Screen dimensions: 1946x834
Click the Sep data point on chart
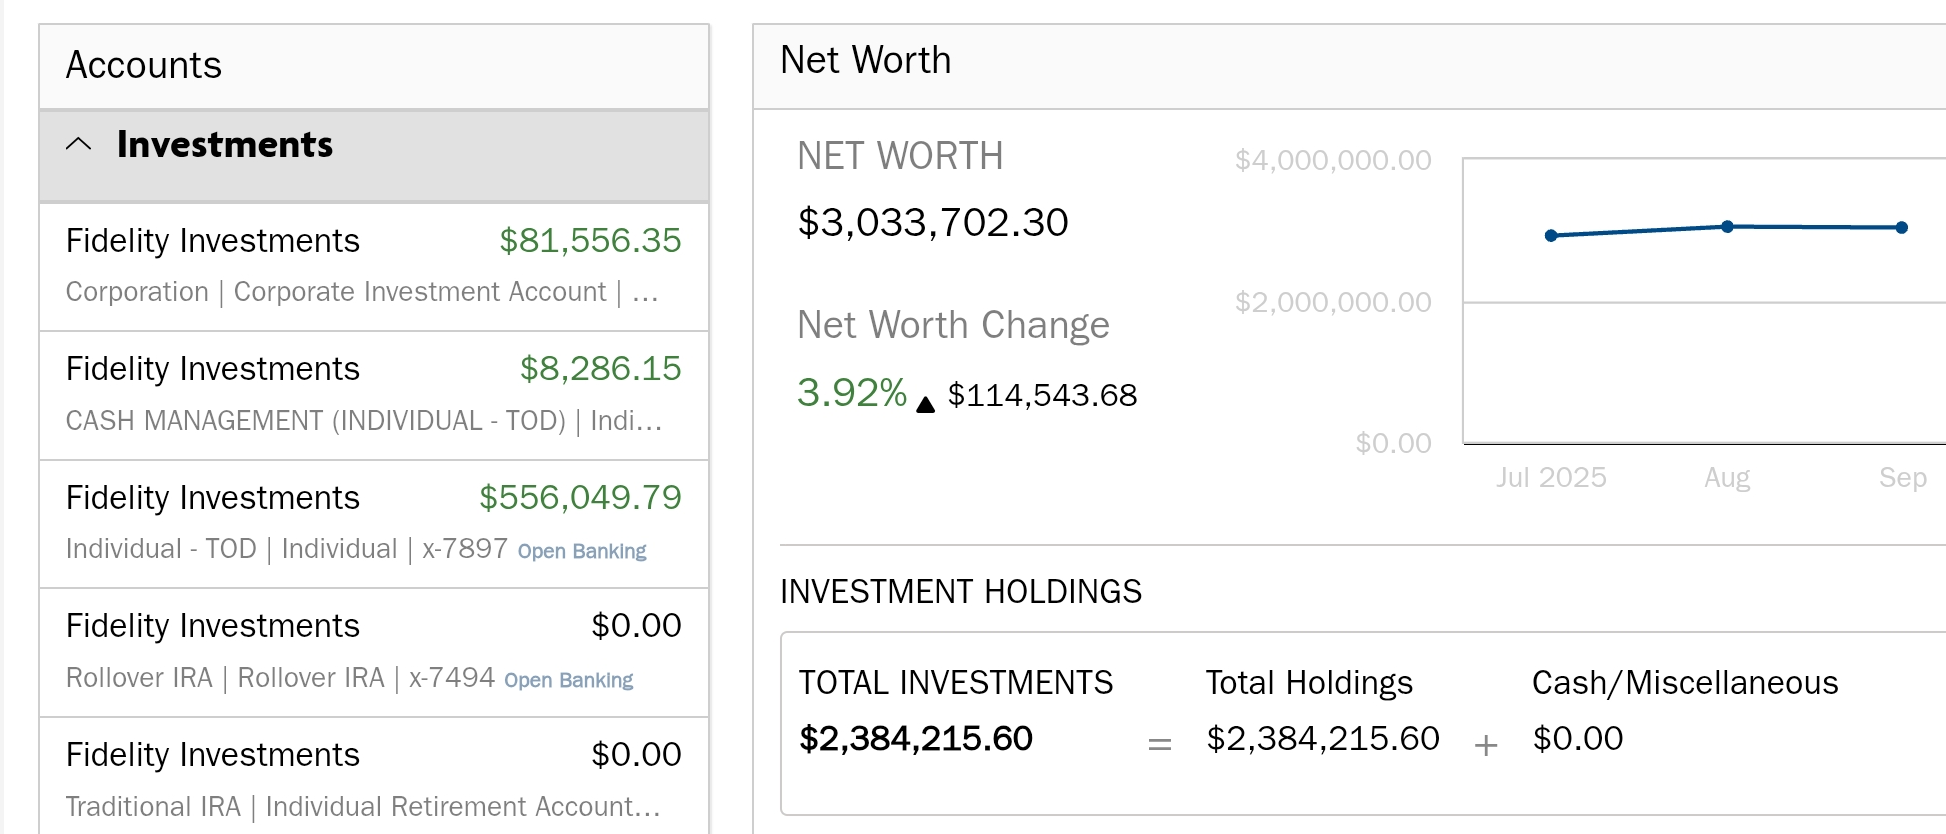(x=1901, y=228)
